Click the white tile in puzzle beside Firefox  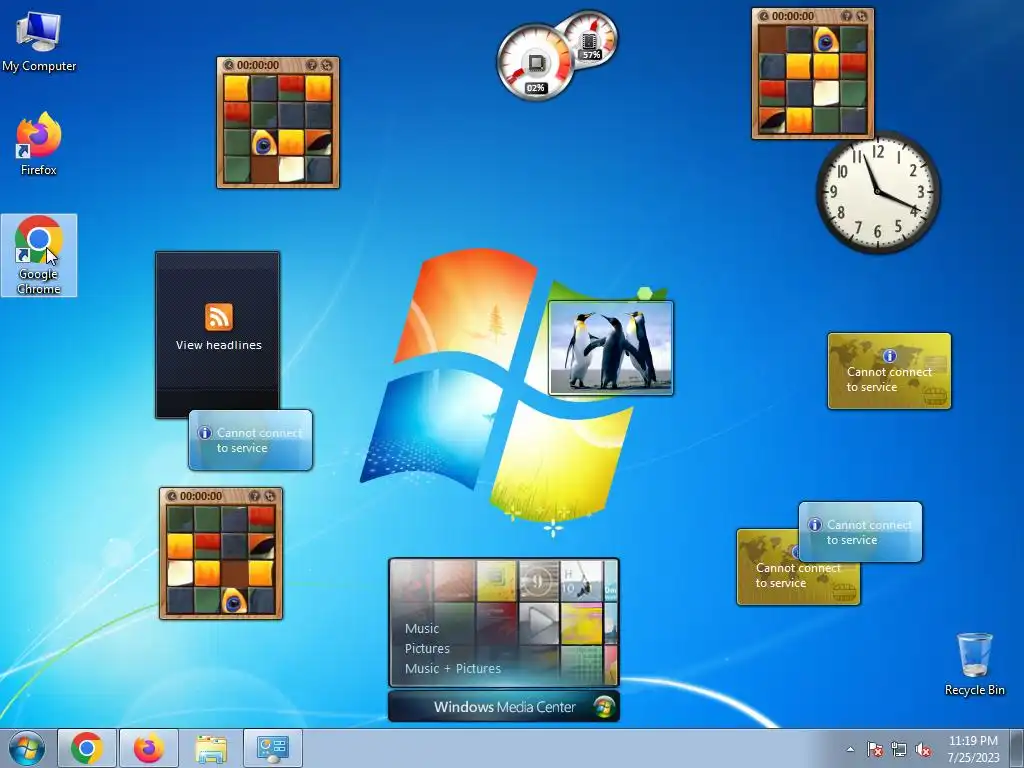pyautogui.click(x=291, y=169)
